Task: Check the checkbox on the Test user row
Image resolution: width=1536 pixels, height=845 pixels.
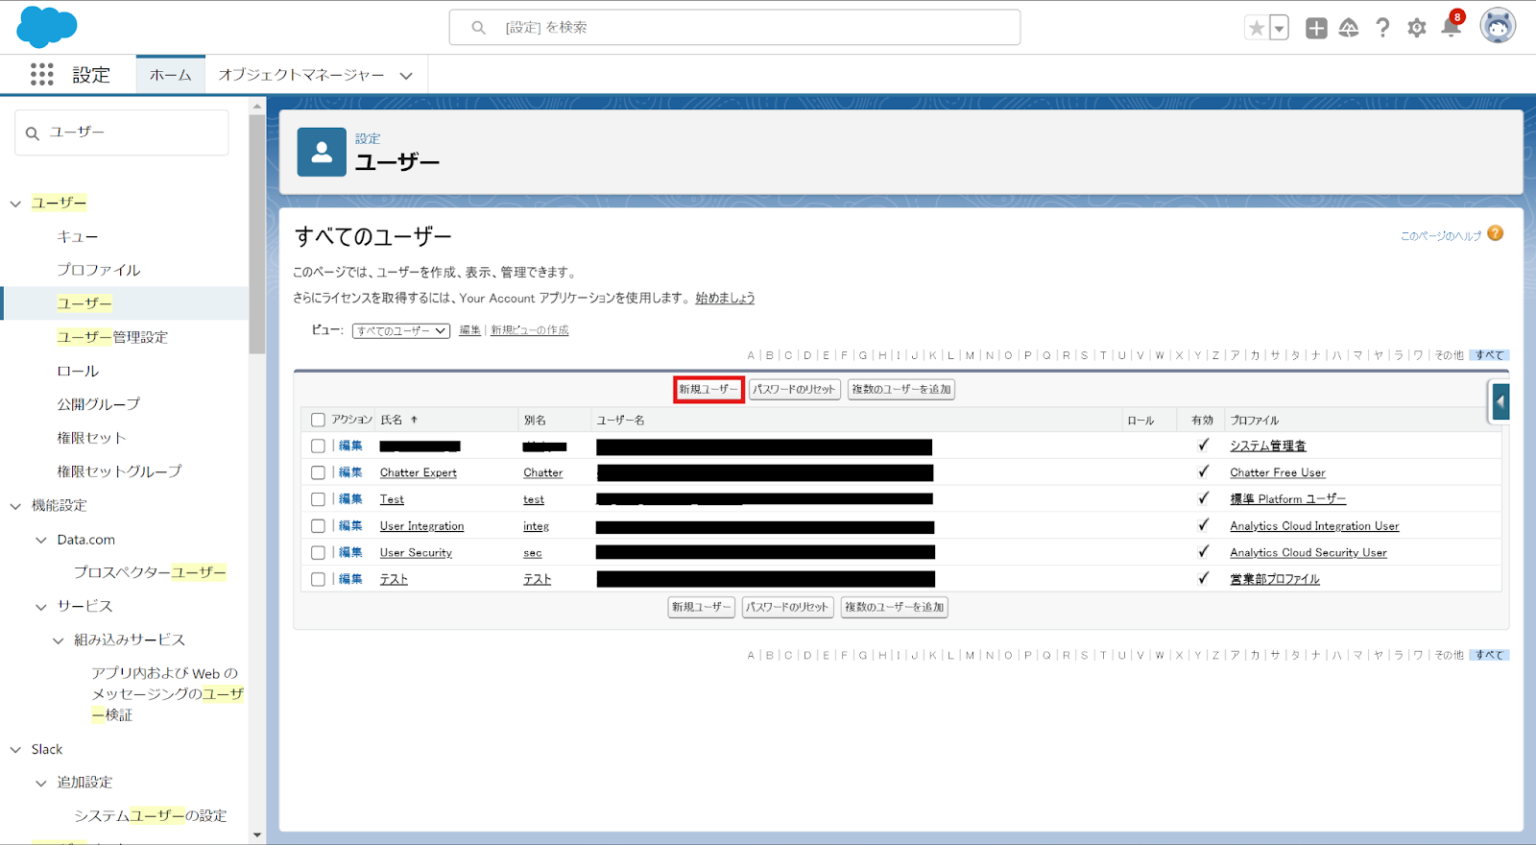Action: (317, 498)
